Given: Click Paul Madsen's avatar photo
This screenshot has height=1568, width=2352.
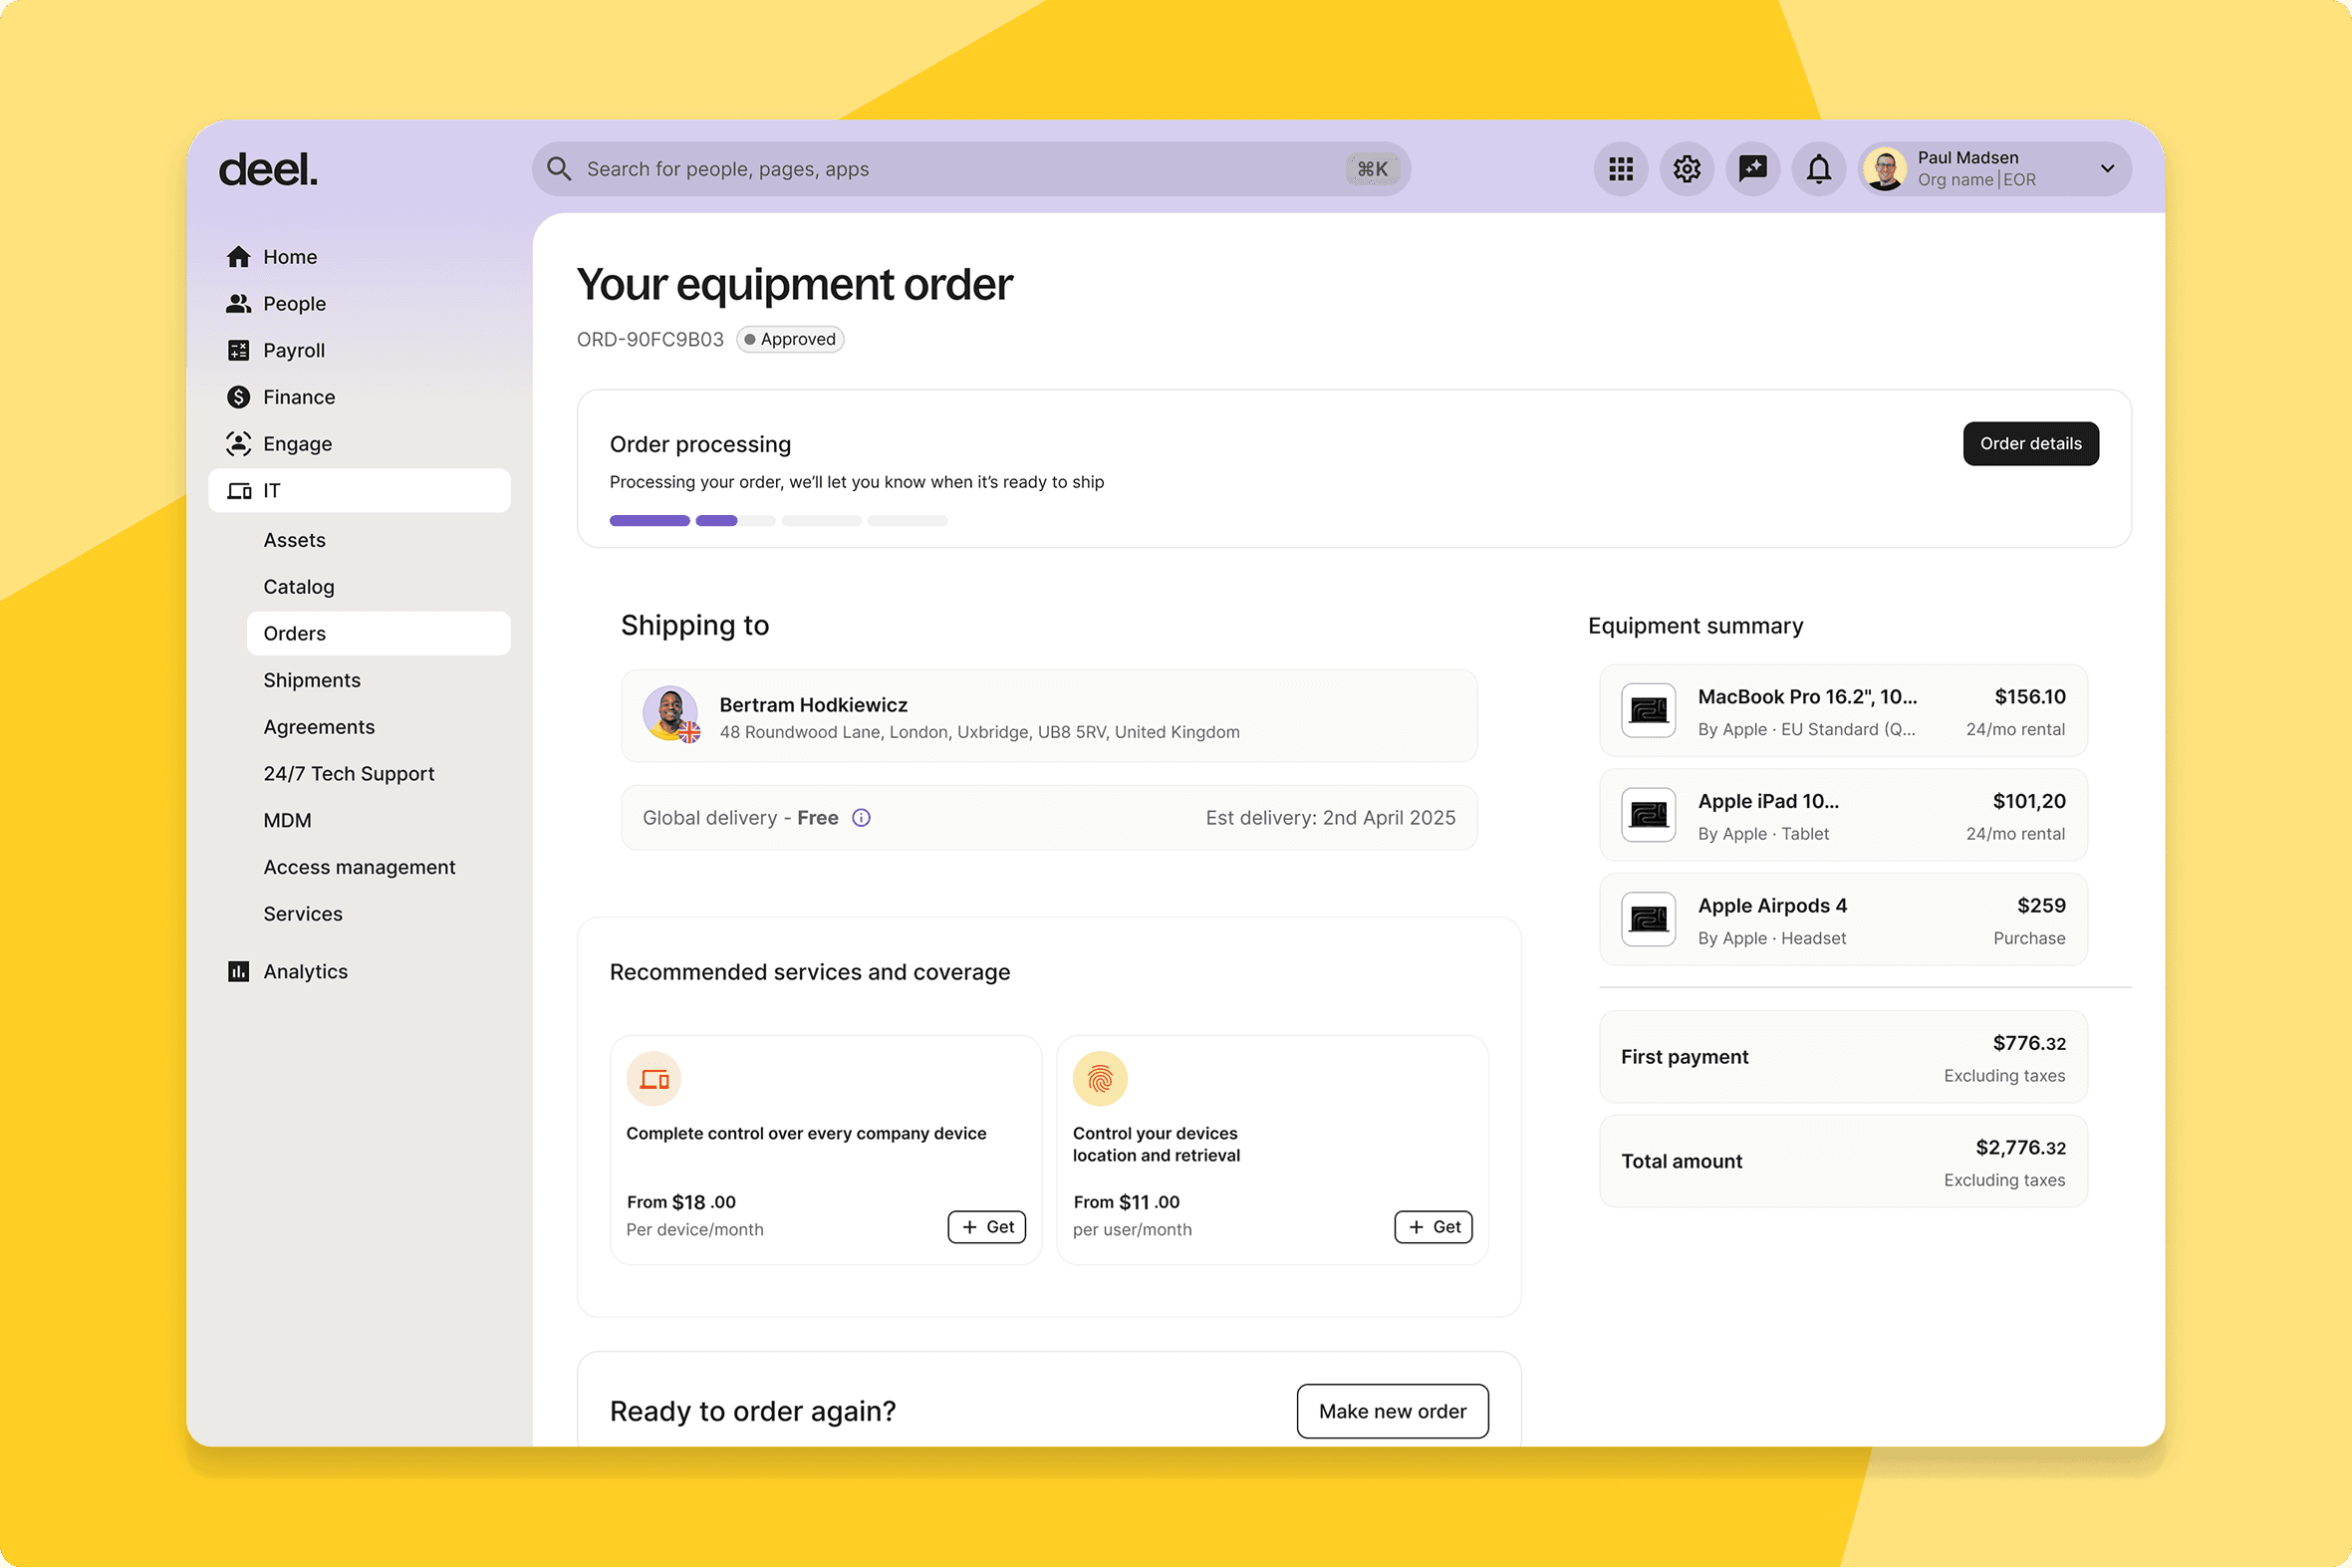Looking at the screenshot, I should coord(1885,169).
